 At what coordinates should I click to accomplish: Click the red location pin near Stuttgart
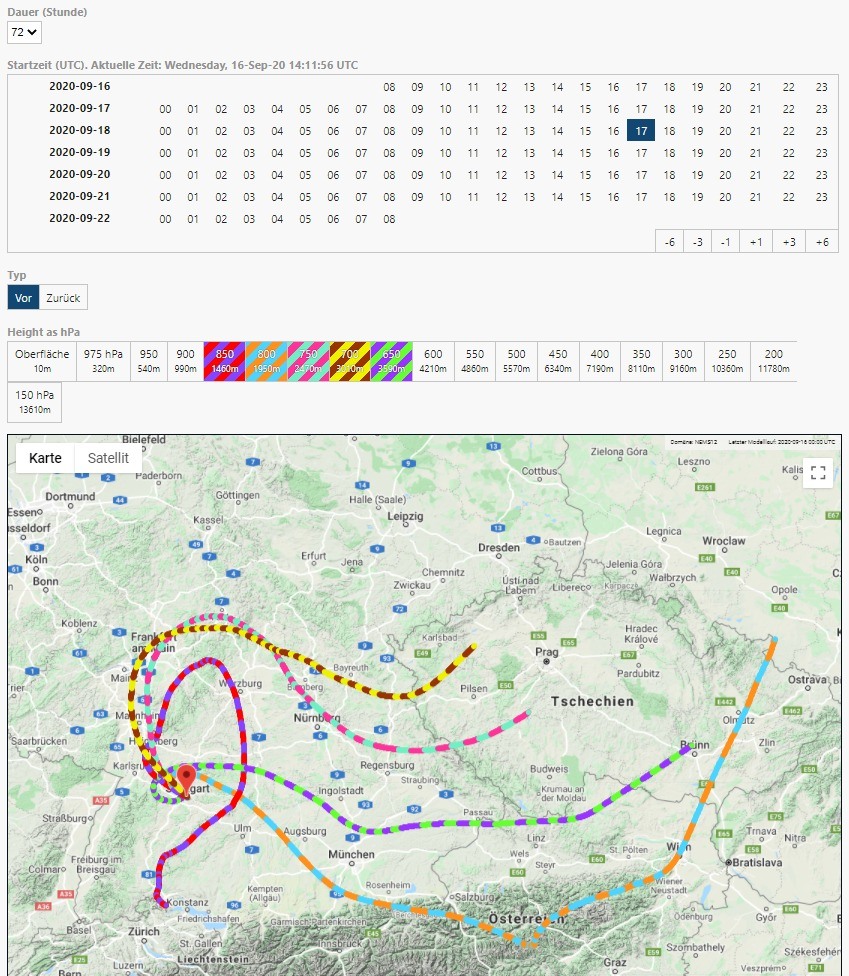(x=187, y=779)
